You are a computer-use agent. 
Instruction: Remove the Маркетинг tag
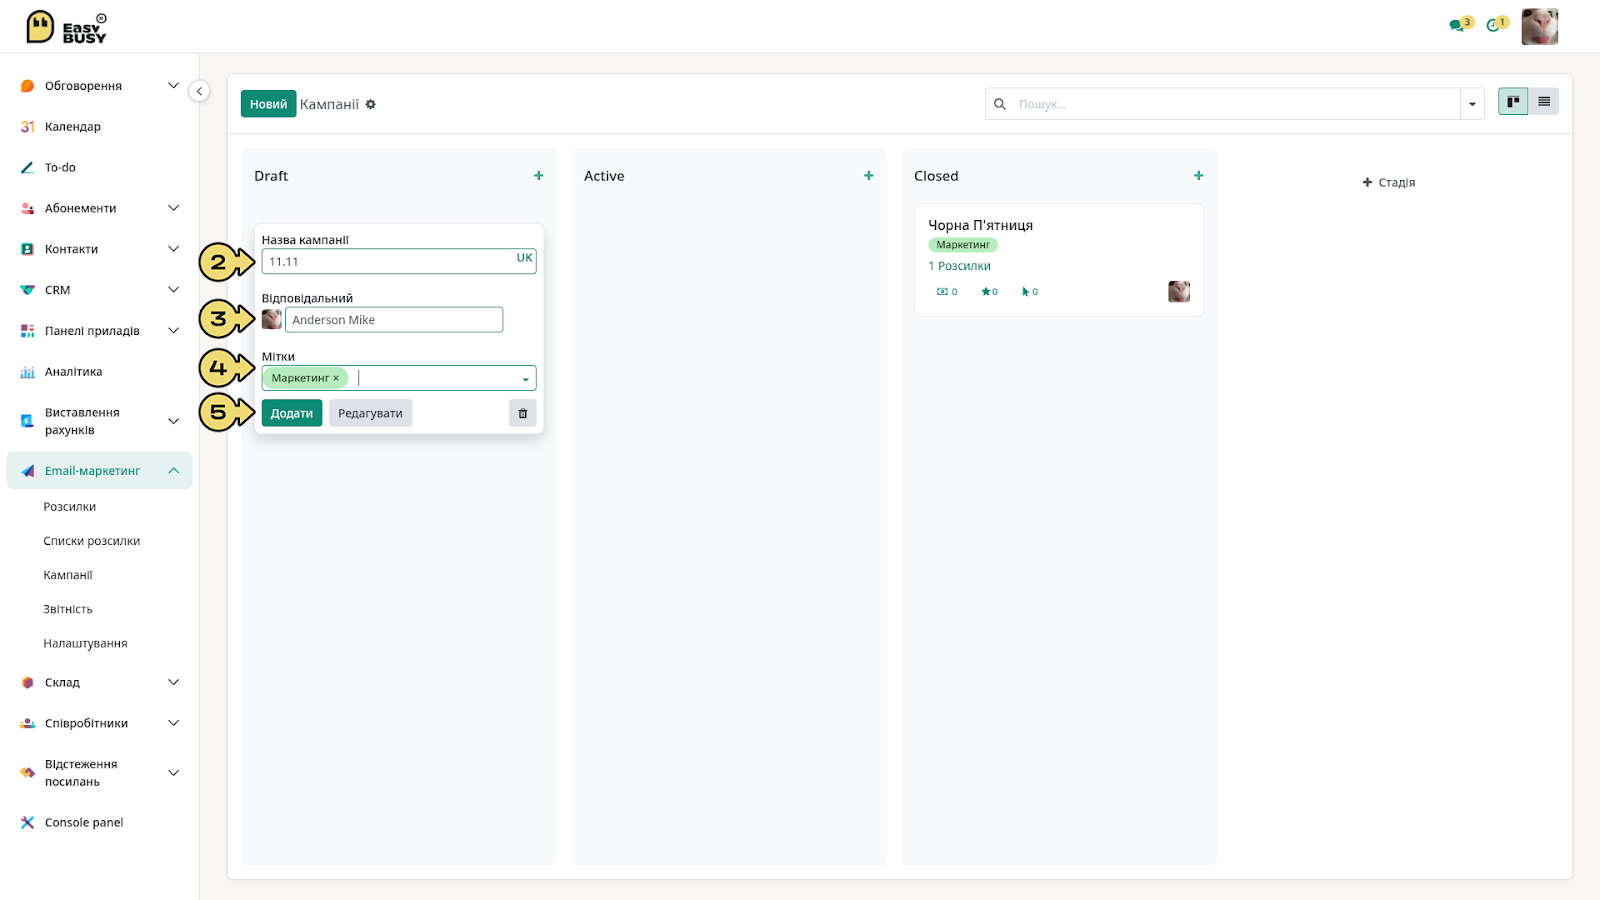point(336,378)
